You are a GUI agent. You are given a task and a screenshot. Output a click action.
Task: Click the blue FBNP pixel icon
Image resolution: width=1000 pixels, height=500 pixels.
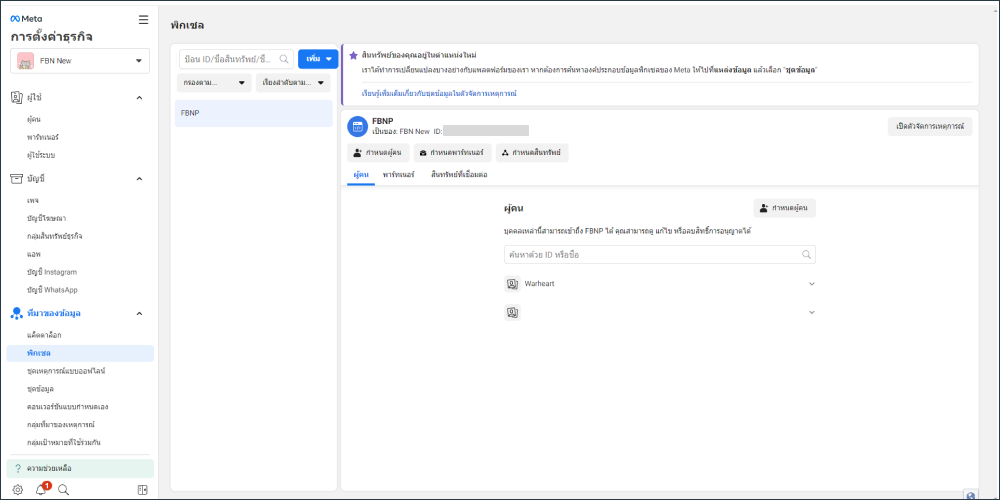pyautogui.click(x=357, y=126)
